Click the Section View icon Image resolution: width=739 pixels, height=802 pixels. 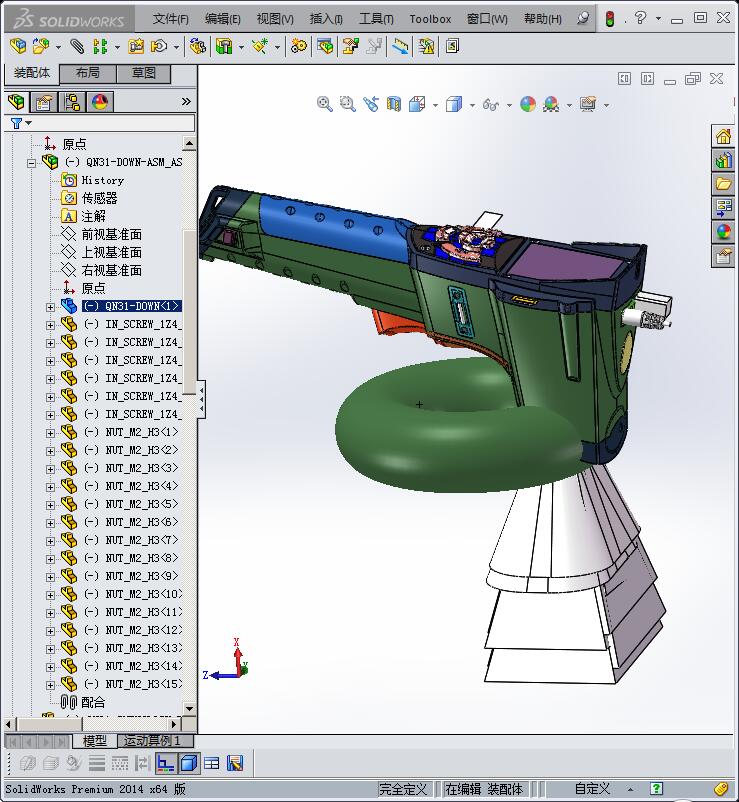pyautogui.click(x=394, y=104)
